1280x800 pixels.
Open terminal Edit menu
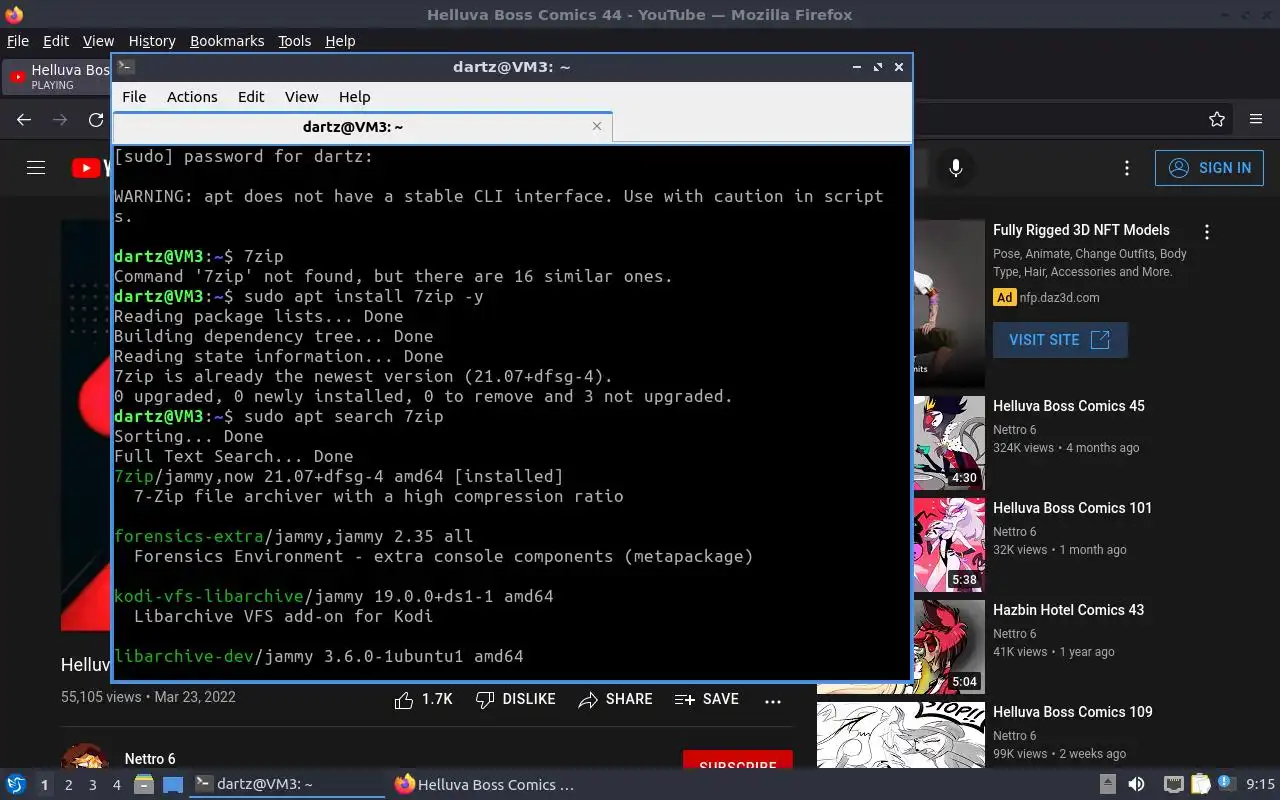coord(251,97)
